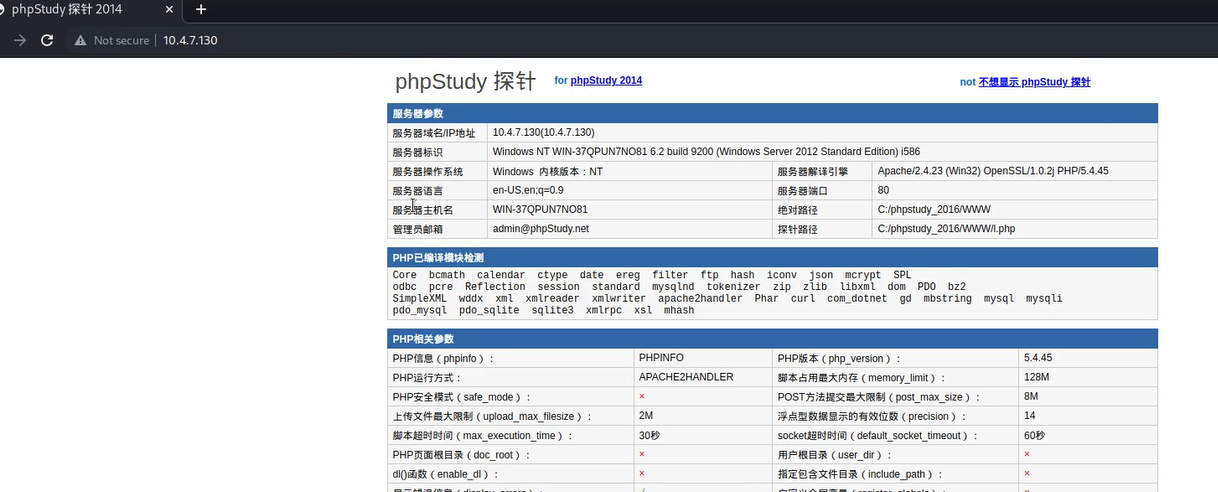The image size is (1218, 492).
Task: Click the Not secure warning icon
Action: pyautogui.click(x=80, y=40)
